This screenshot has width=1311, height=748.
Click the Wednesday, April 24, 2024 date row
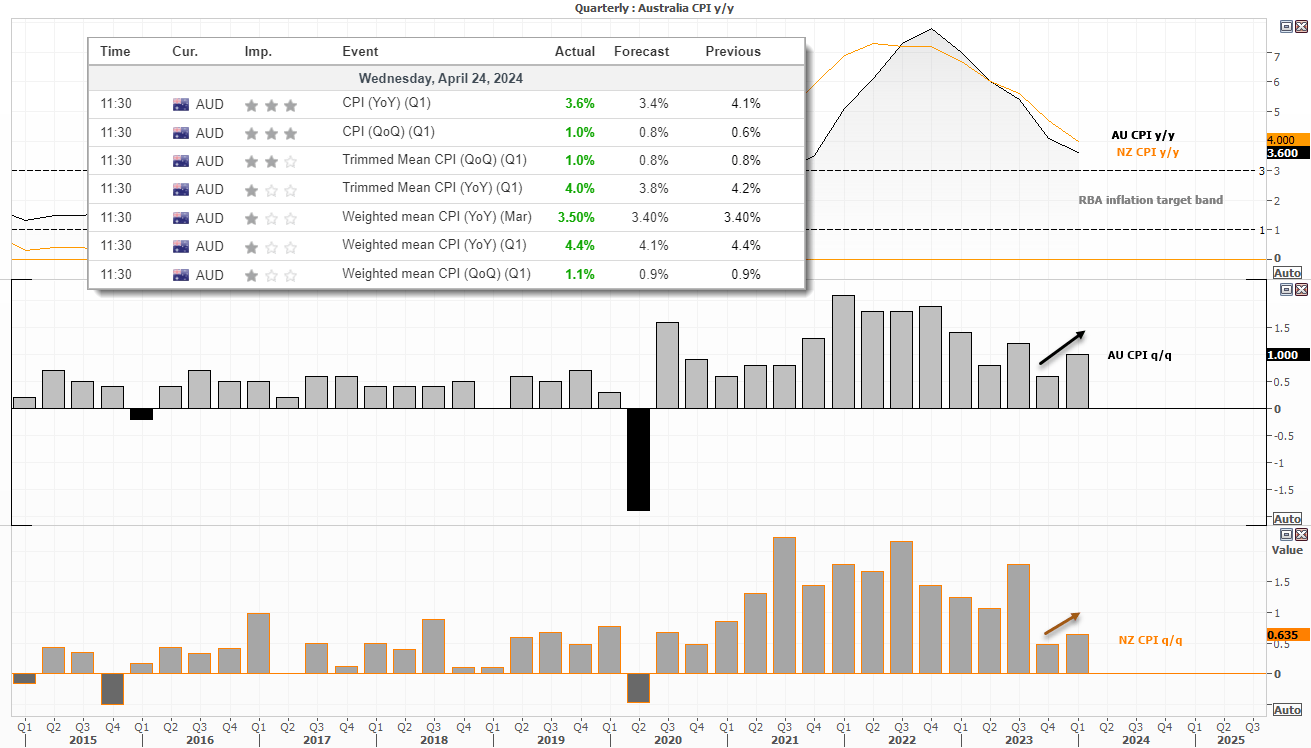[x=446, y=78]
